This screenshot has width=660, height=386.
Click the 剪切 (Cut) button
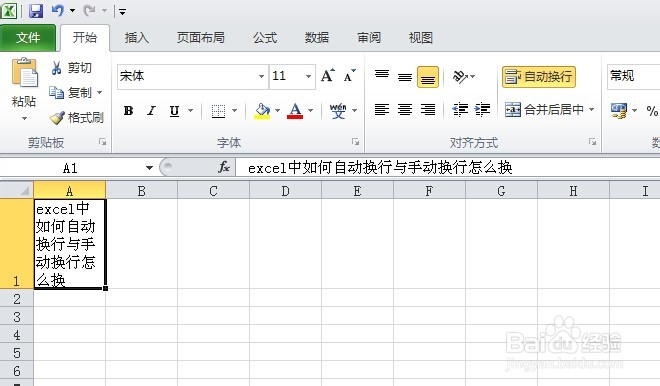71,68
